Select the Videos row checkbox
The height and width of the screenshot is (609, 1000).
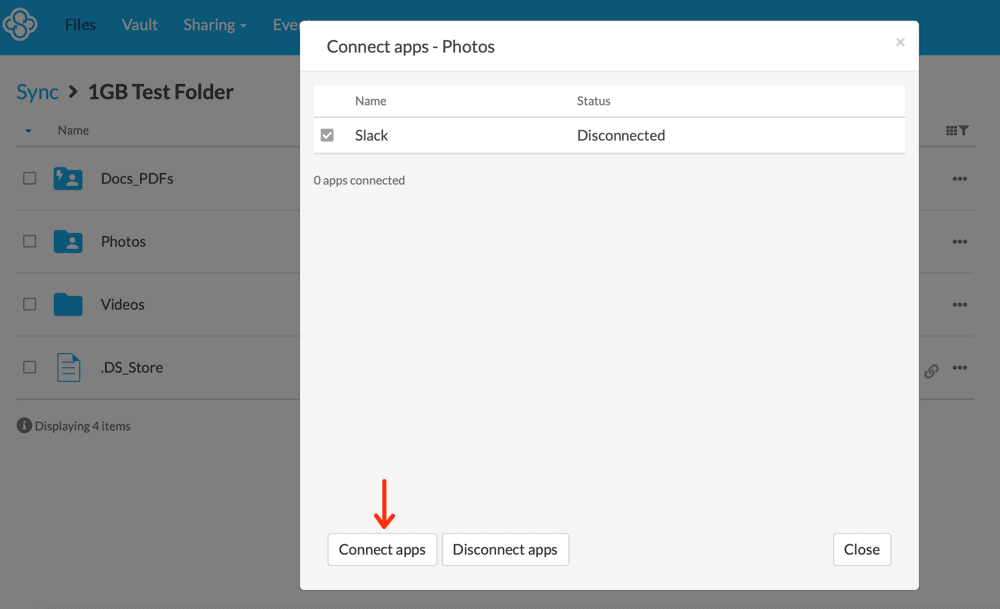coord(30,305)
